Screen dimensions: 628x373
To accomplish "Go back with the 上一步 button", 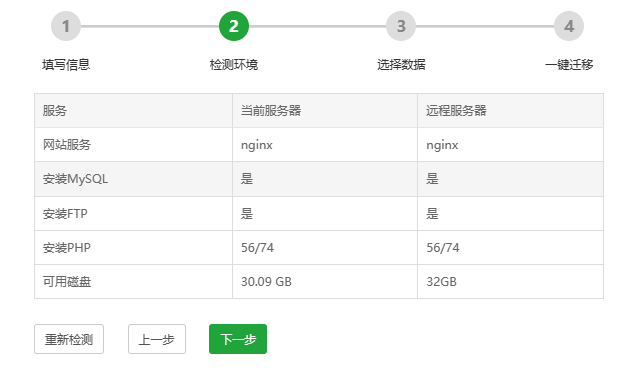I will pos(157,339).
